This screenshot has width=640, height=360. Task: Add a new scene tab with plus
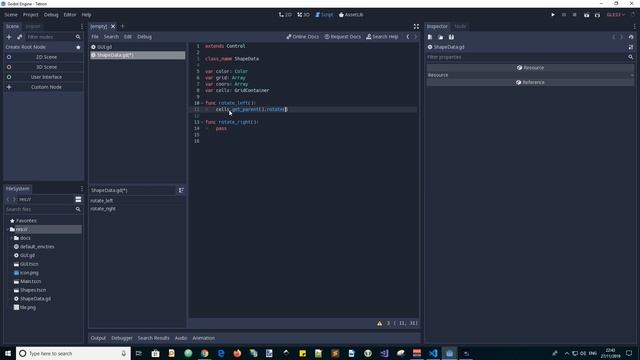click(x=122, y=26)
